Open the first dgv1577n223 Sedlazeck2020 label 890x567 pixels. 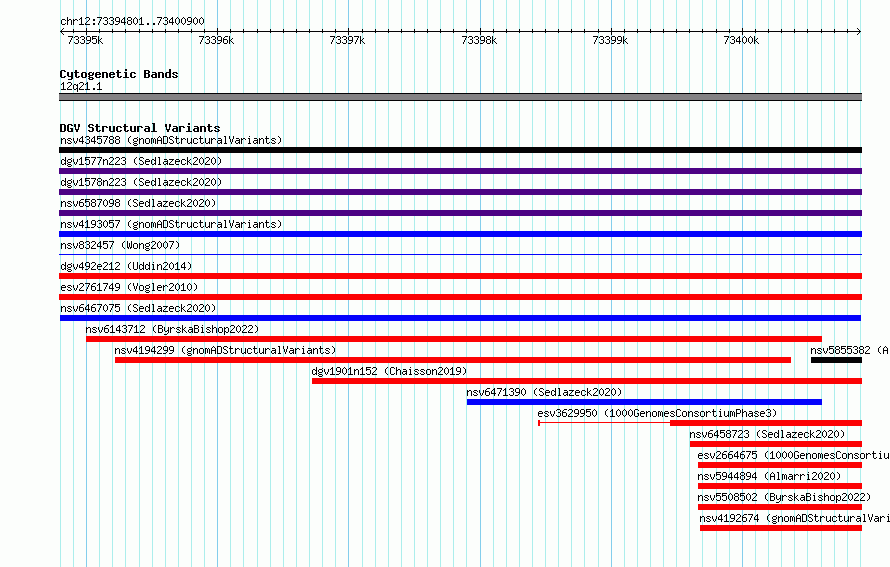pos(141,161)
